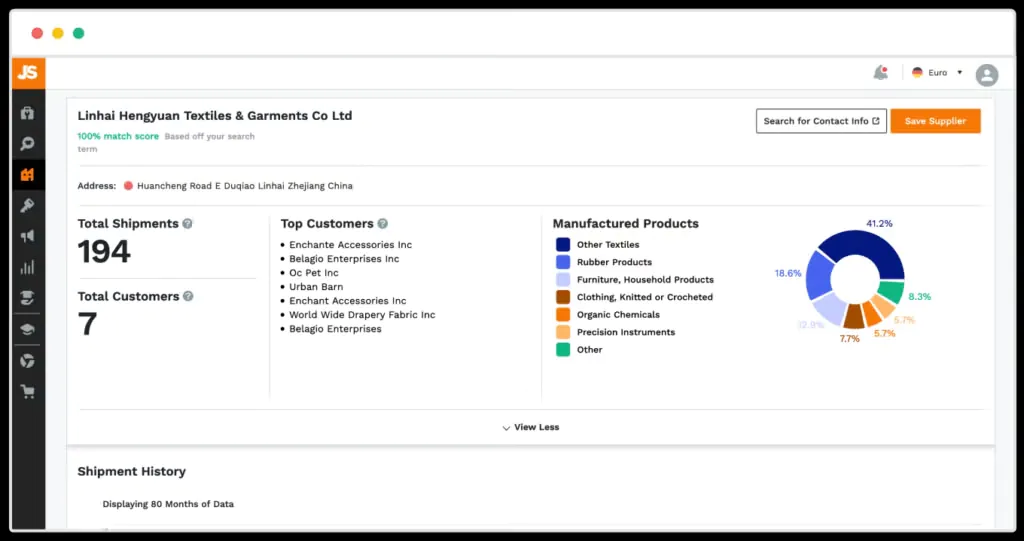Click the dark blue 41.2% donut segment
Viewport: 1024px width, 541px height.
870,245
